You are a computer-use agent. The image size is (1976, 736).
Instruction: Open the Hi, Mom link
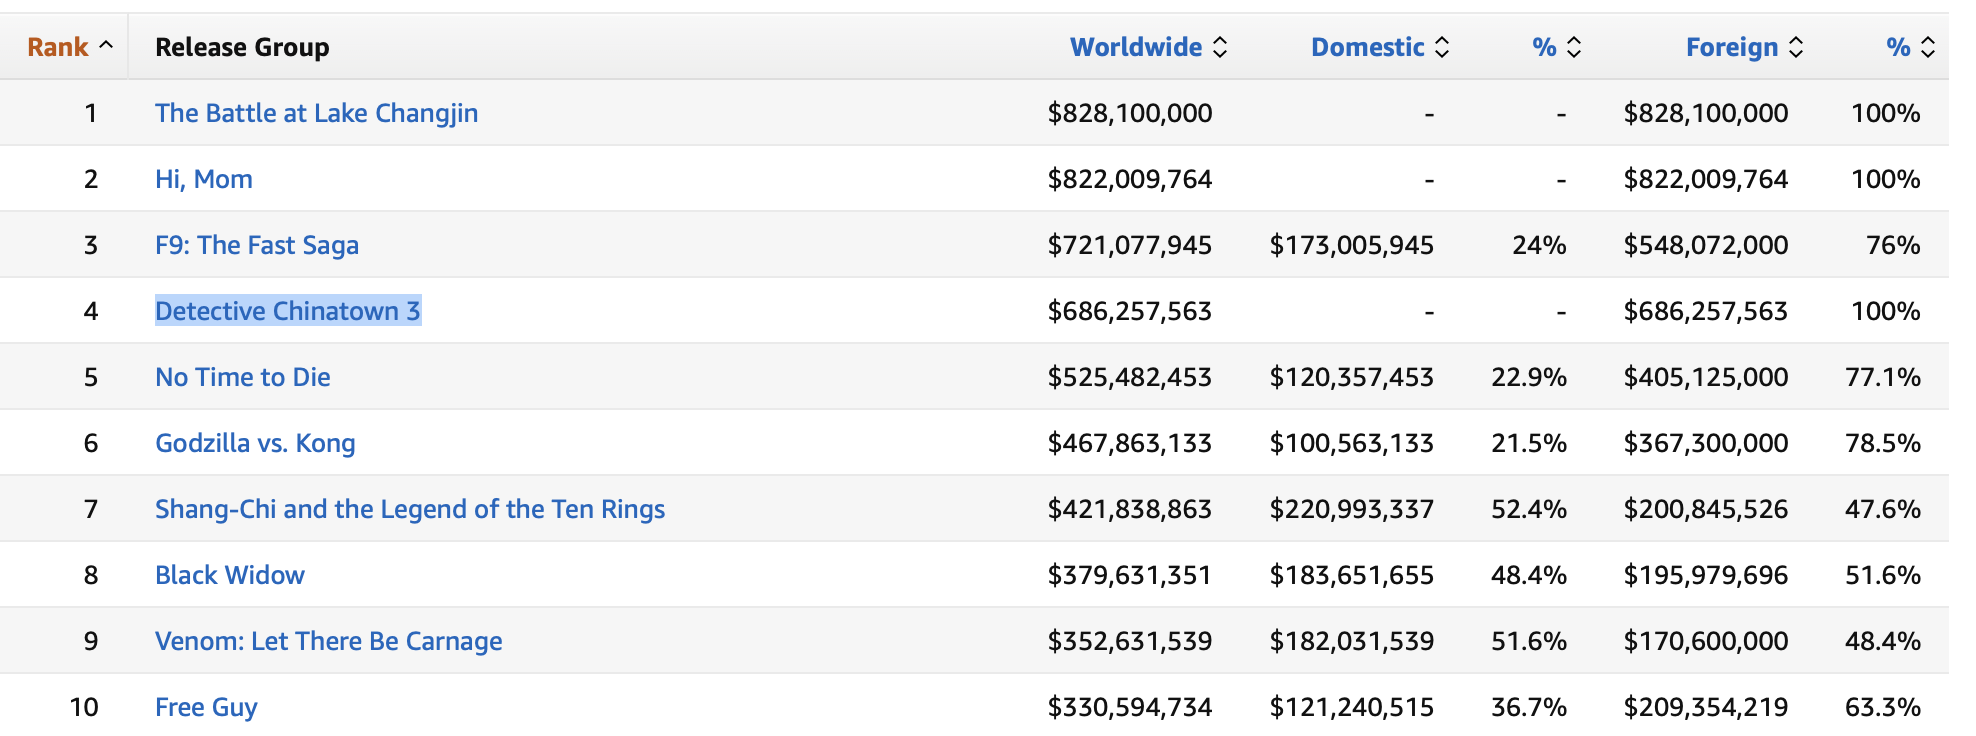coord(204,179)
